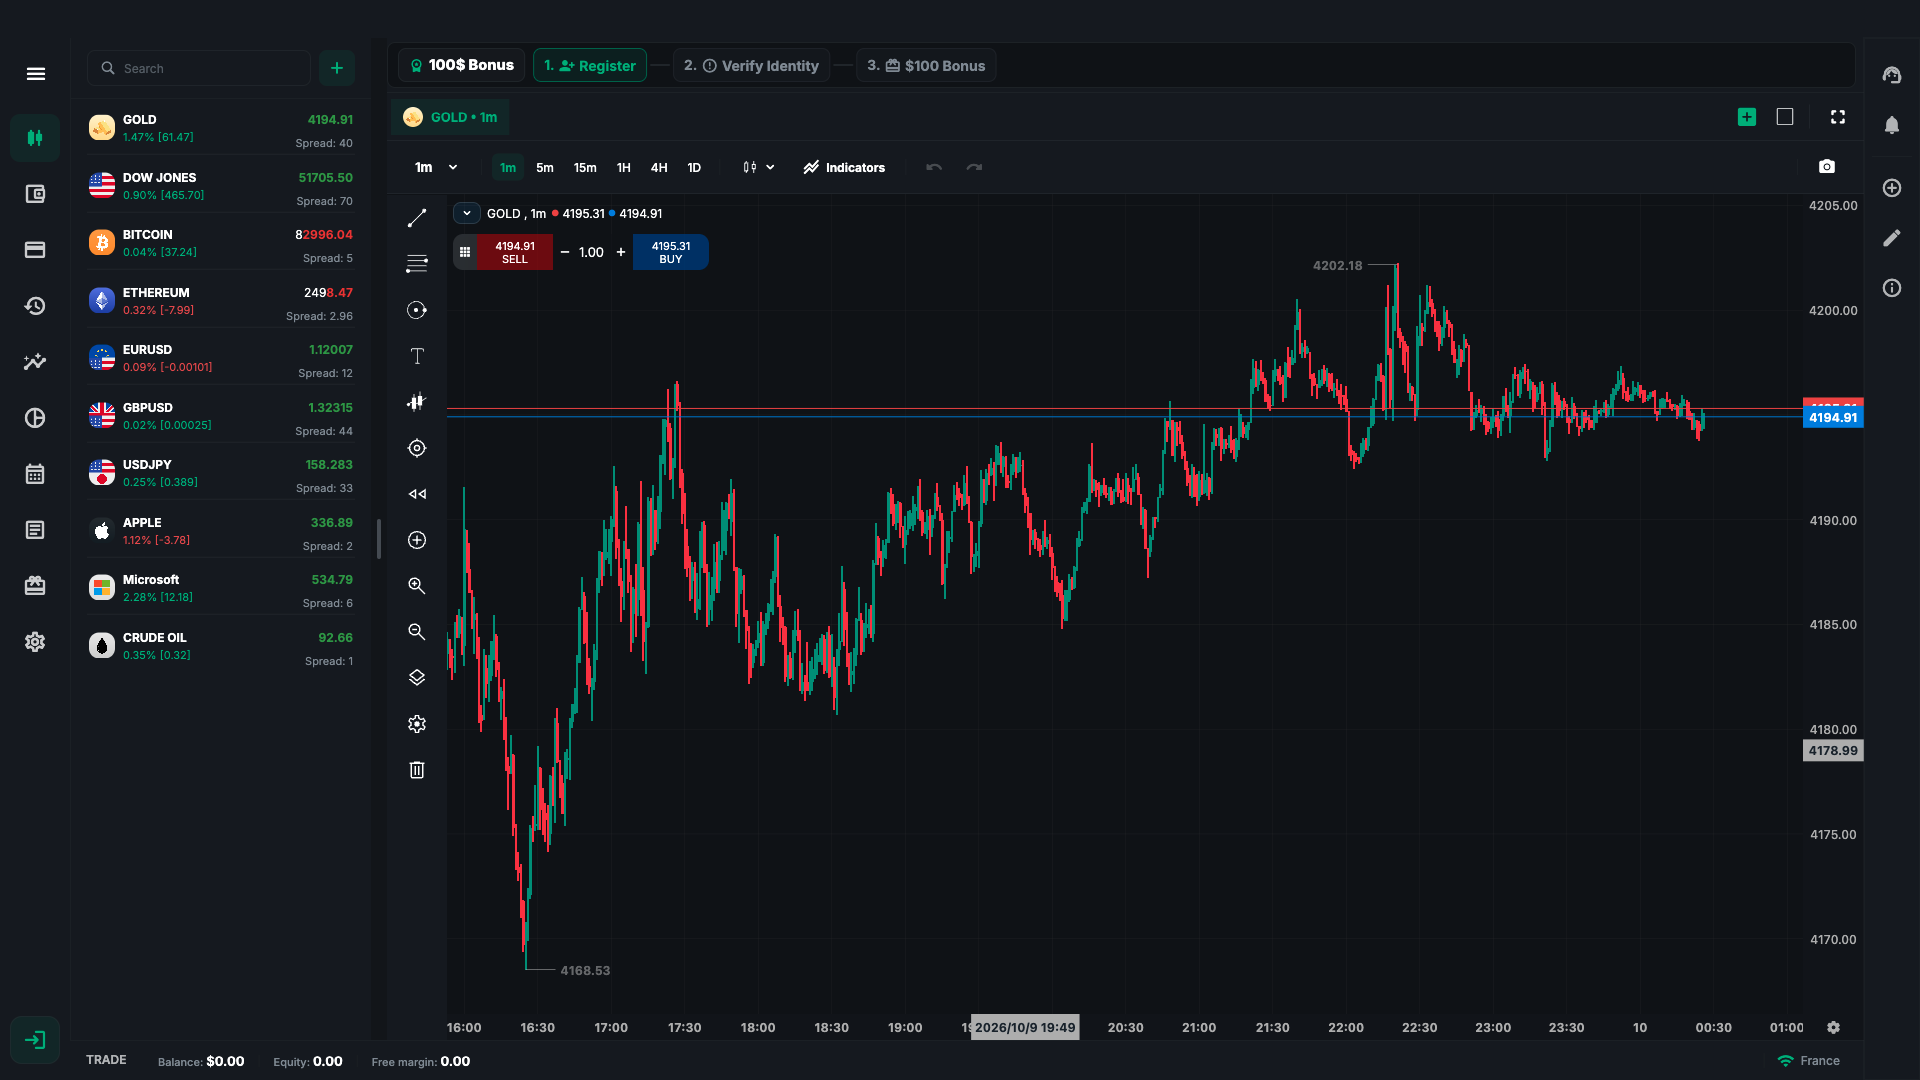This screenshot has height=1080, width=1920.
Task: Open the wallet sidebar icon
Action: (35, 194)
